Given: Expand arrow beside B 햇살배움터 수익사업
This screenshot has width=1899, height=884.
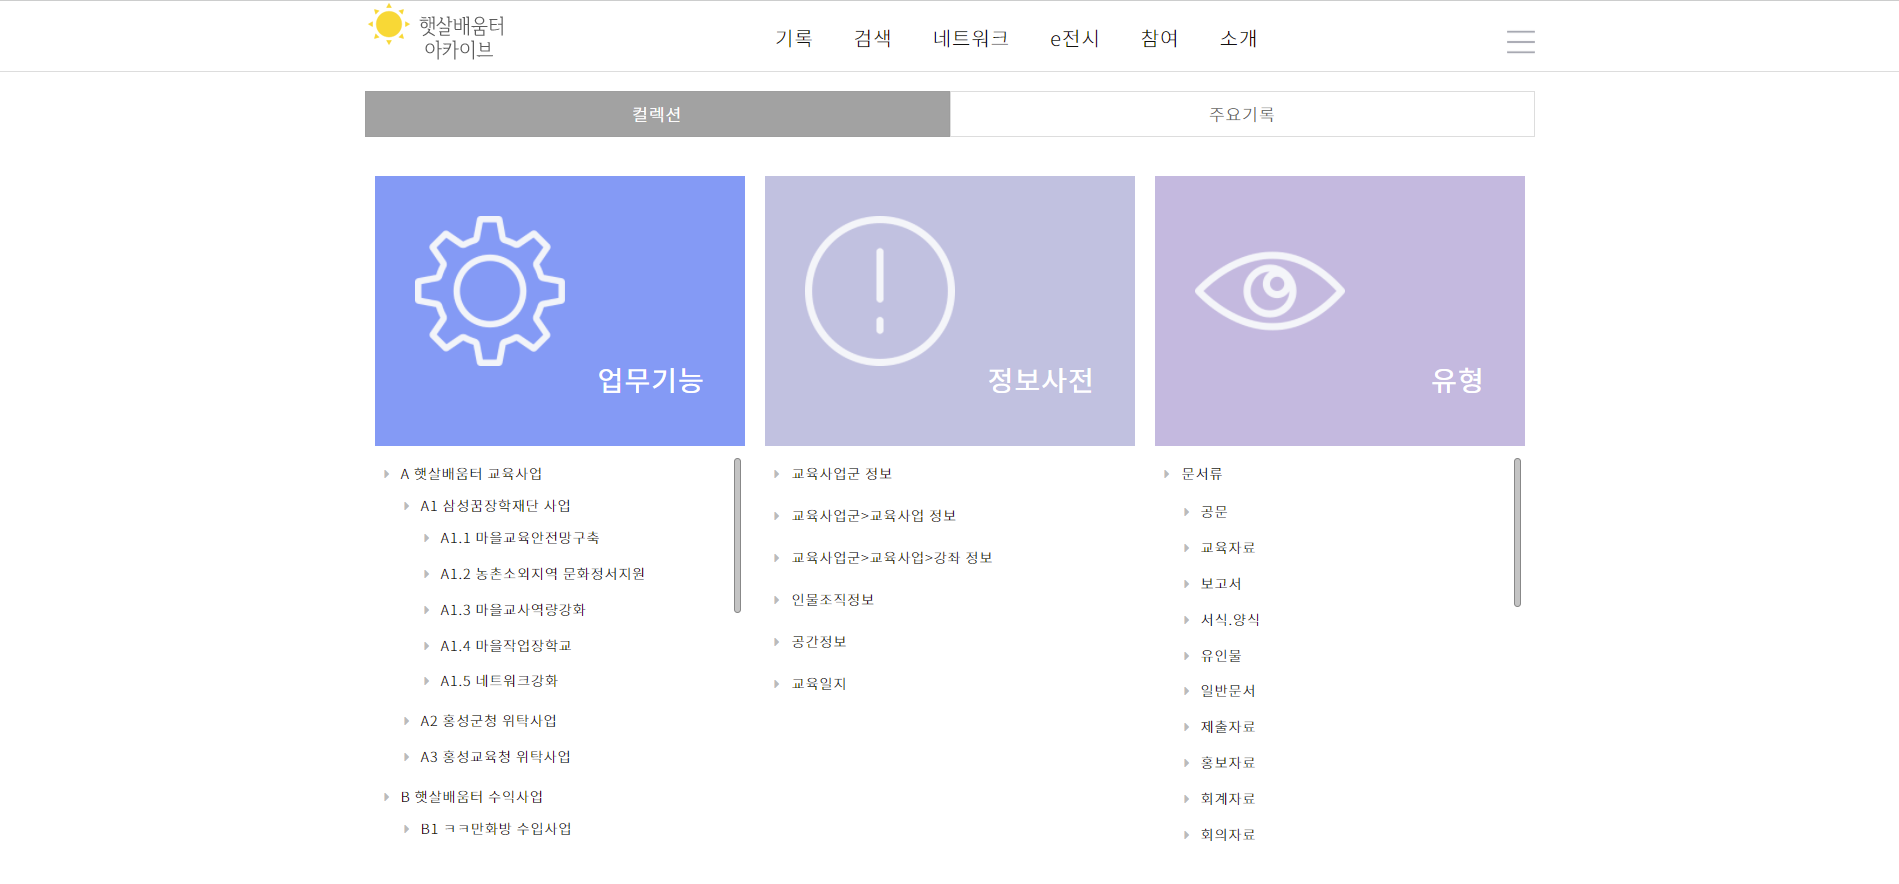Looking at the screenshot, I should pos(387,797).
